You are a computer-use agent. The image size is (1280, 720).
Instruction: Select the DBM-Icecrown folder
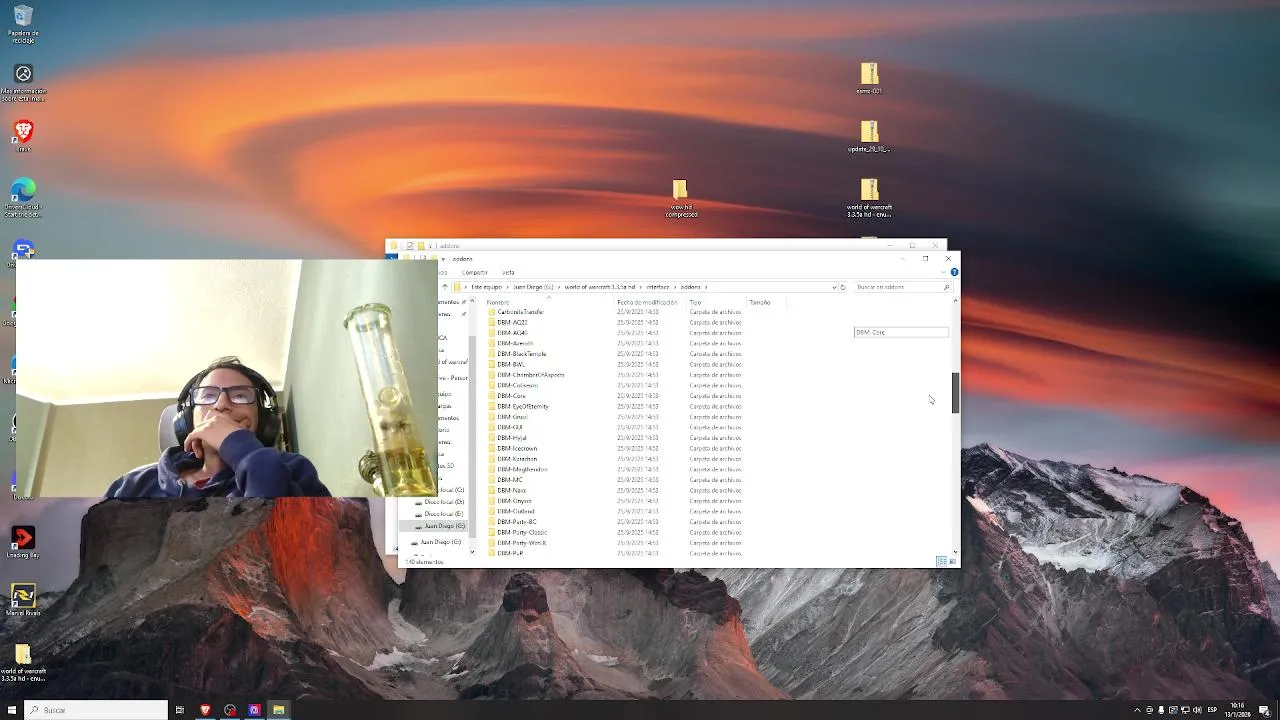[517, 448]
